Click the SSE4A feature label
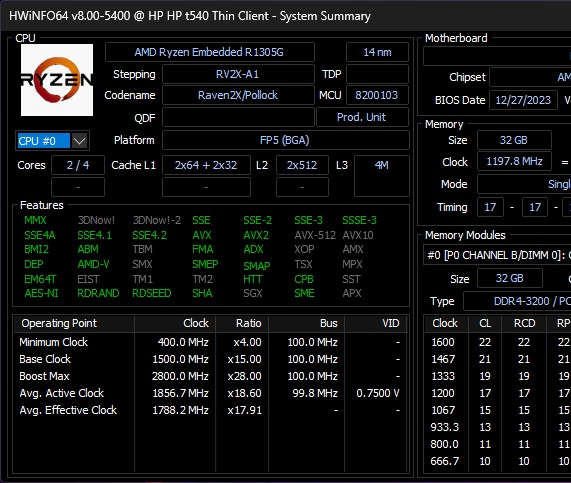The height and width of the screenshot is (483, 571). pos(40,235)
